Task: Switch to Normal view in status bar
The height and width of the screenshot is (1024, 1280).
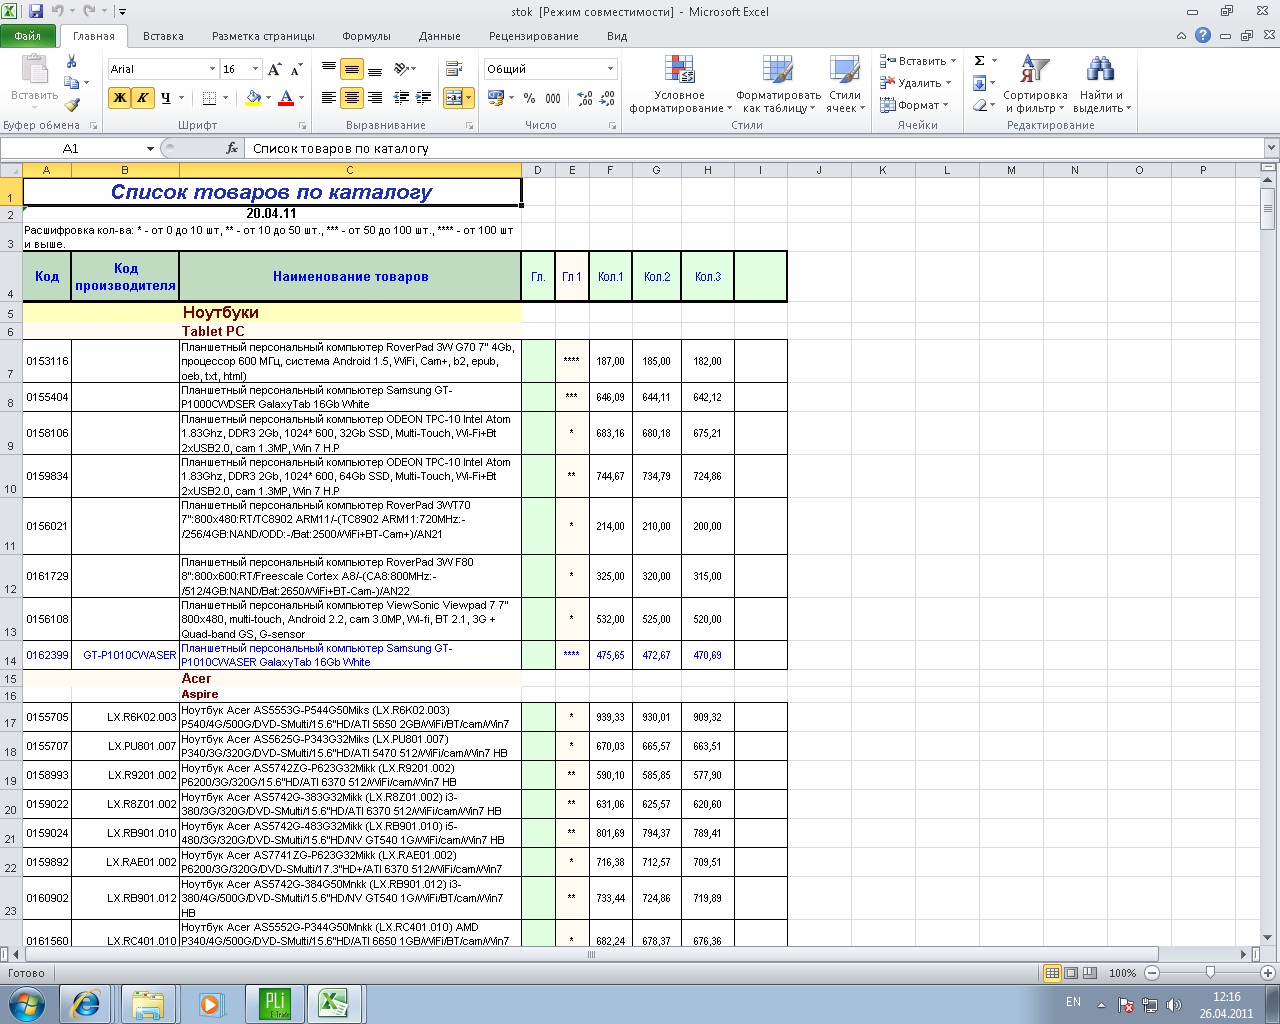Action: click(x=1052, y=973)
